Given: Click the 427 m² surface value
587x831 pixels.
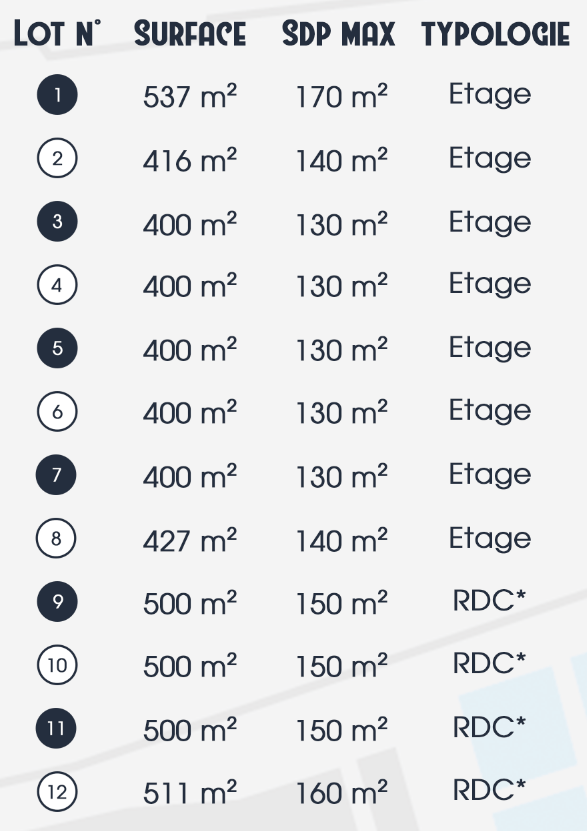Looking at the screenshot, I should point(190,540).
